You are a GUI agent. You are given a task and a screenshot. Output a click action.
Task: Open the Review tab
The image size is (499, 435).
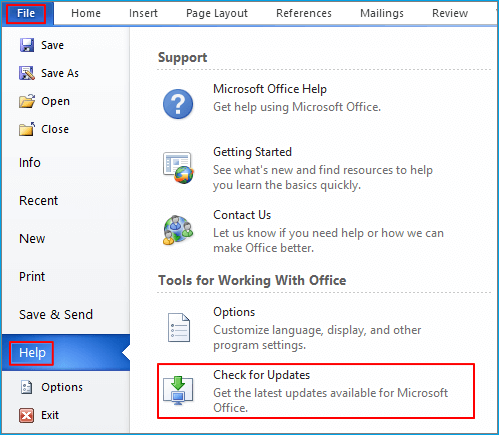450,13
